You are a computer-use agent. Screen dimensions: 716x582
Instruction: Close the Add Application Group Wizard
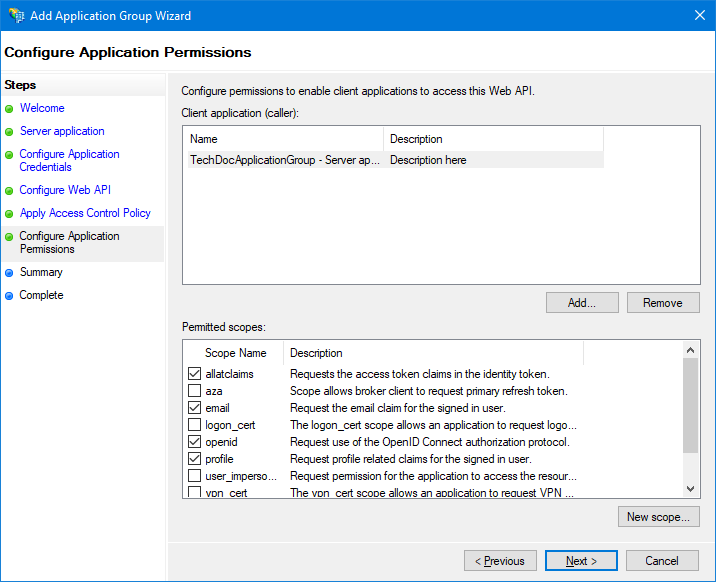click(700, 15)
